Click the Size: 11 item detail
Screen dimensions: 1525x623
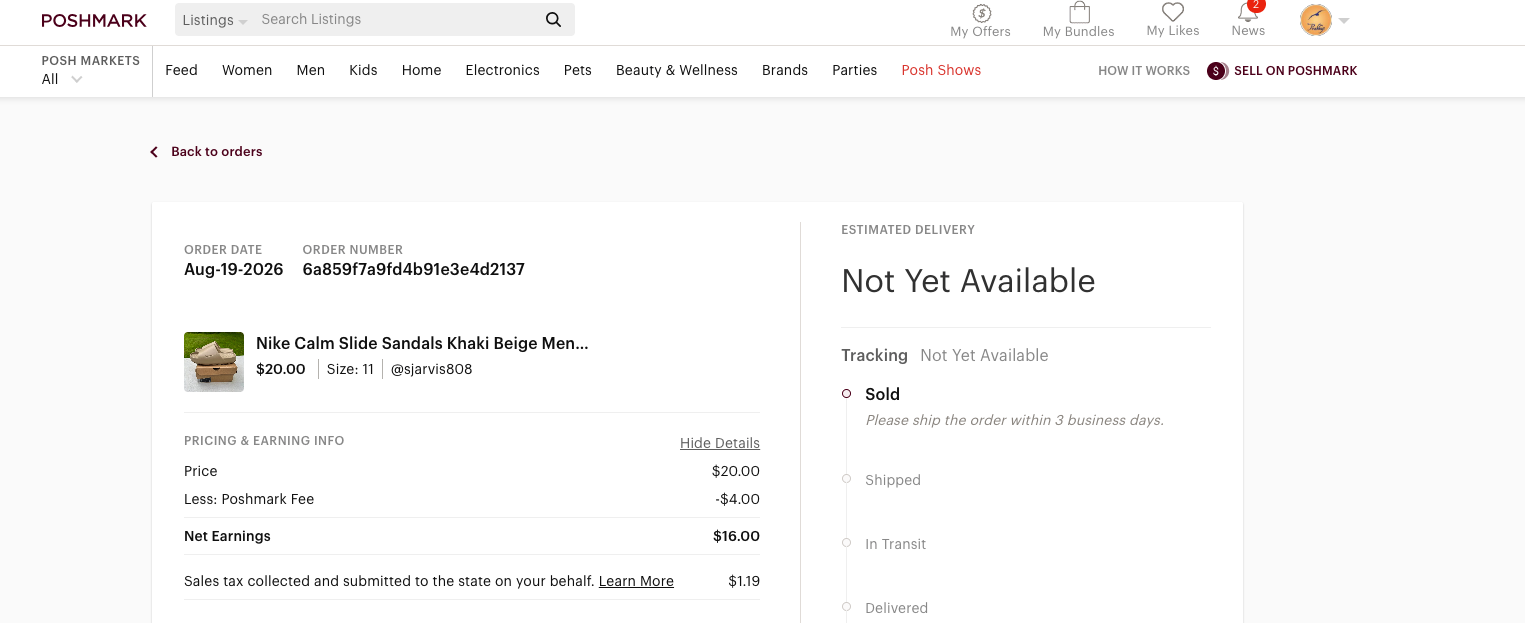click(x=350, y=369)
